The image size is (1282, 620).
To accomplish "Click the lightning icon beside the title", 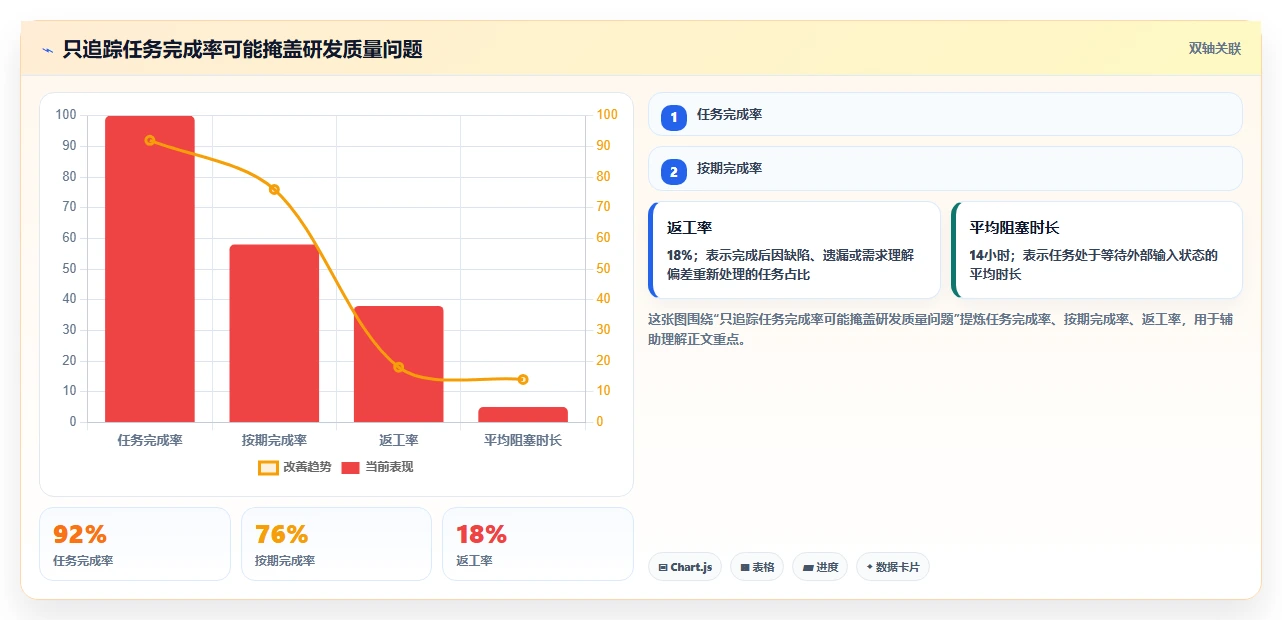I will click(x=47, y=50).
